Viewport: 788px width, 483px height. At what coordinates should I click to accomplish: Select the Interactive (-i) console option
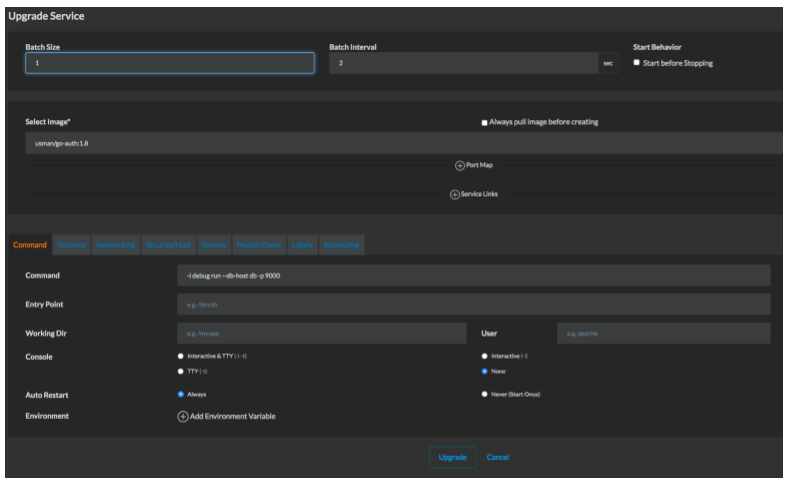pos(484,356)
